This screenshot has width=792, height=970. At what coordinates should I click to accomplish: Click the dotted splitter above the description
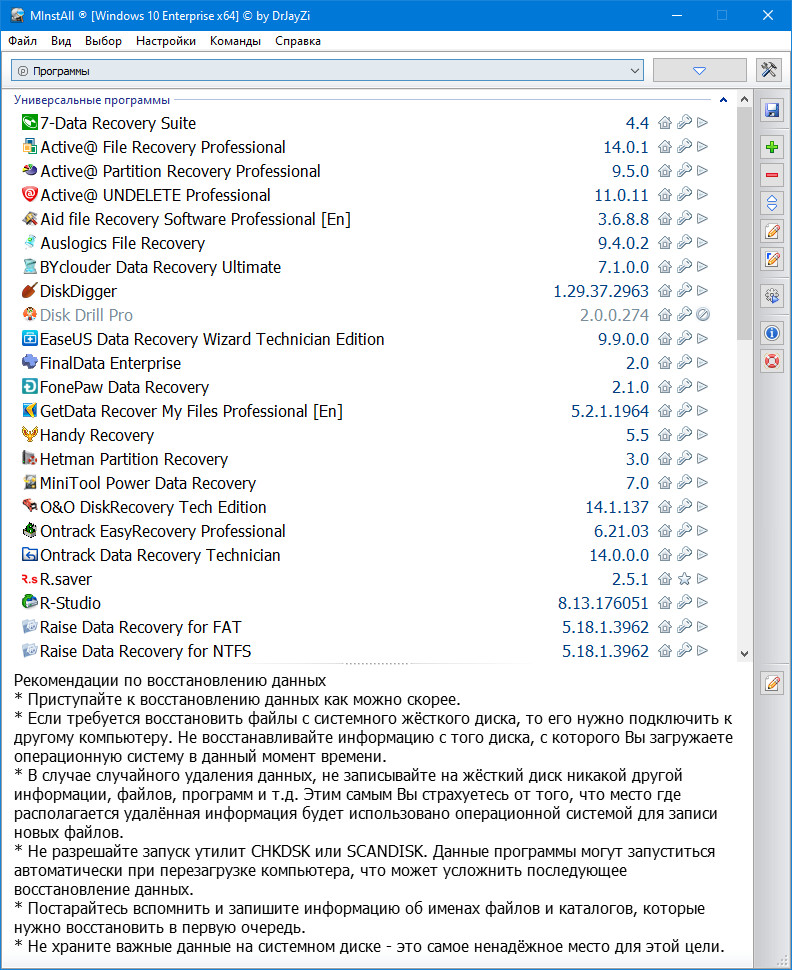(x=376, y=663)
